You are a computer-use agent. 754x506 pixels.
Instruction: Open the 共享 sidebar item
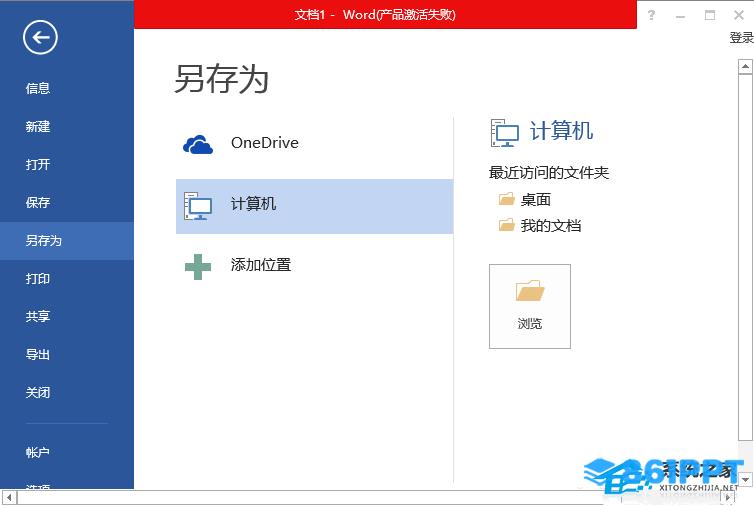(x=38, y=316)
